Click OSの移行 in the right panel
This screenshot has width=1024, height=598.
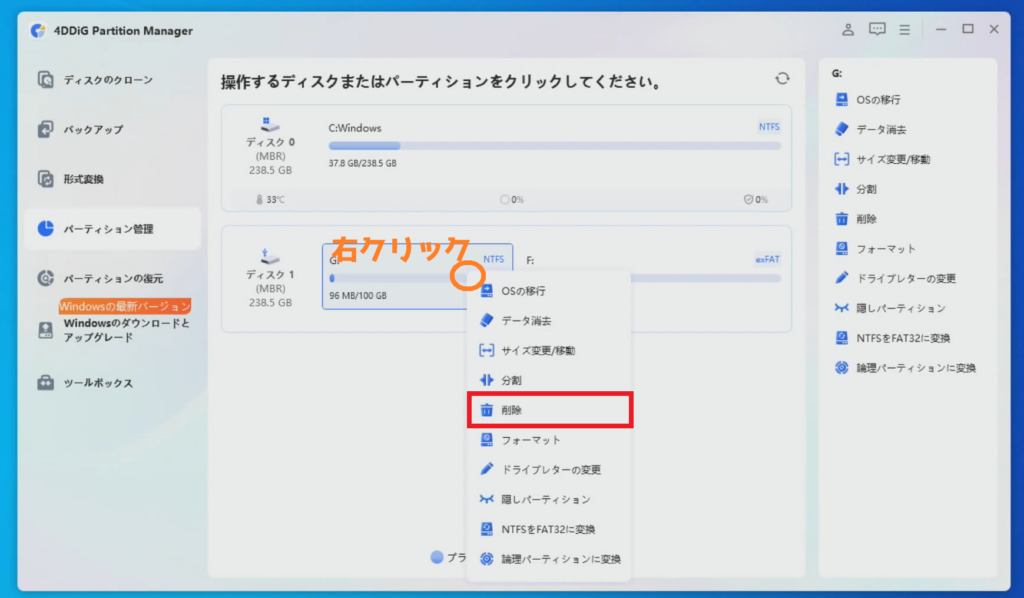878,100
